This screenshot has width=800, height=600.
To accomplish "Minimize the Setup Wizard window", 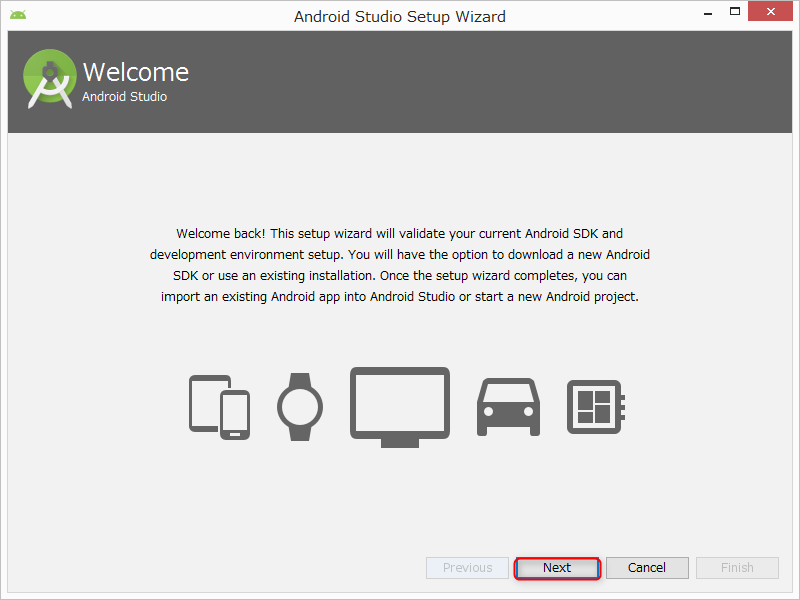I will [708, 13].
